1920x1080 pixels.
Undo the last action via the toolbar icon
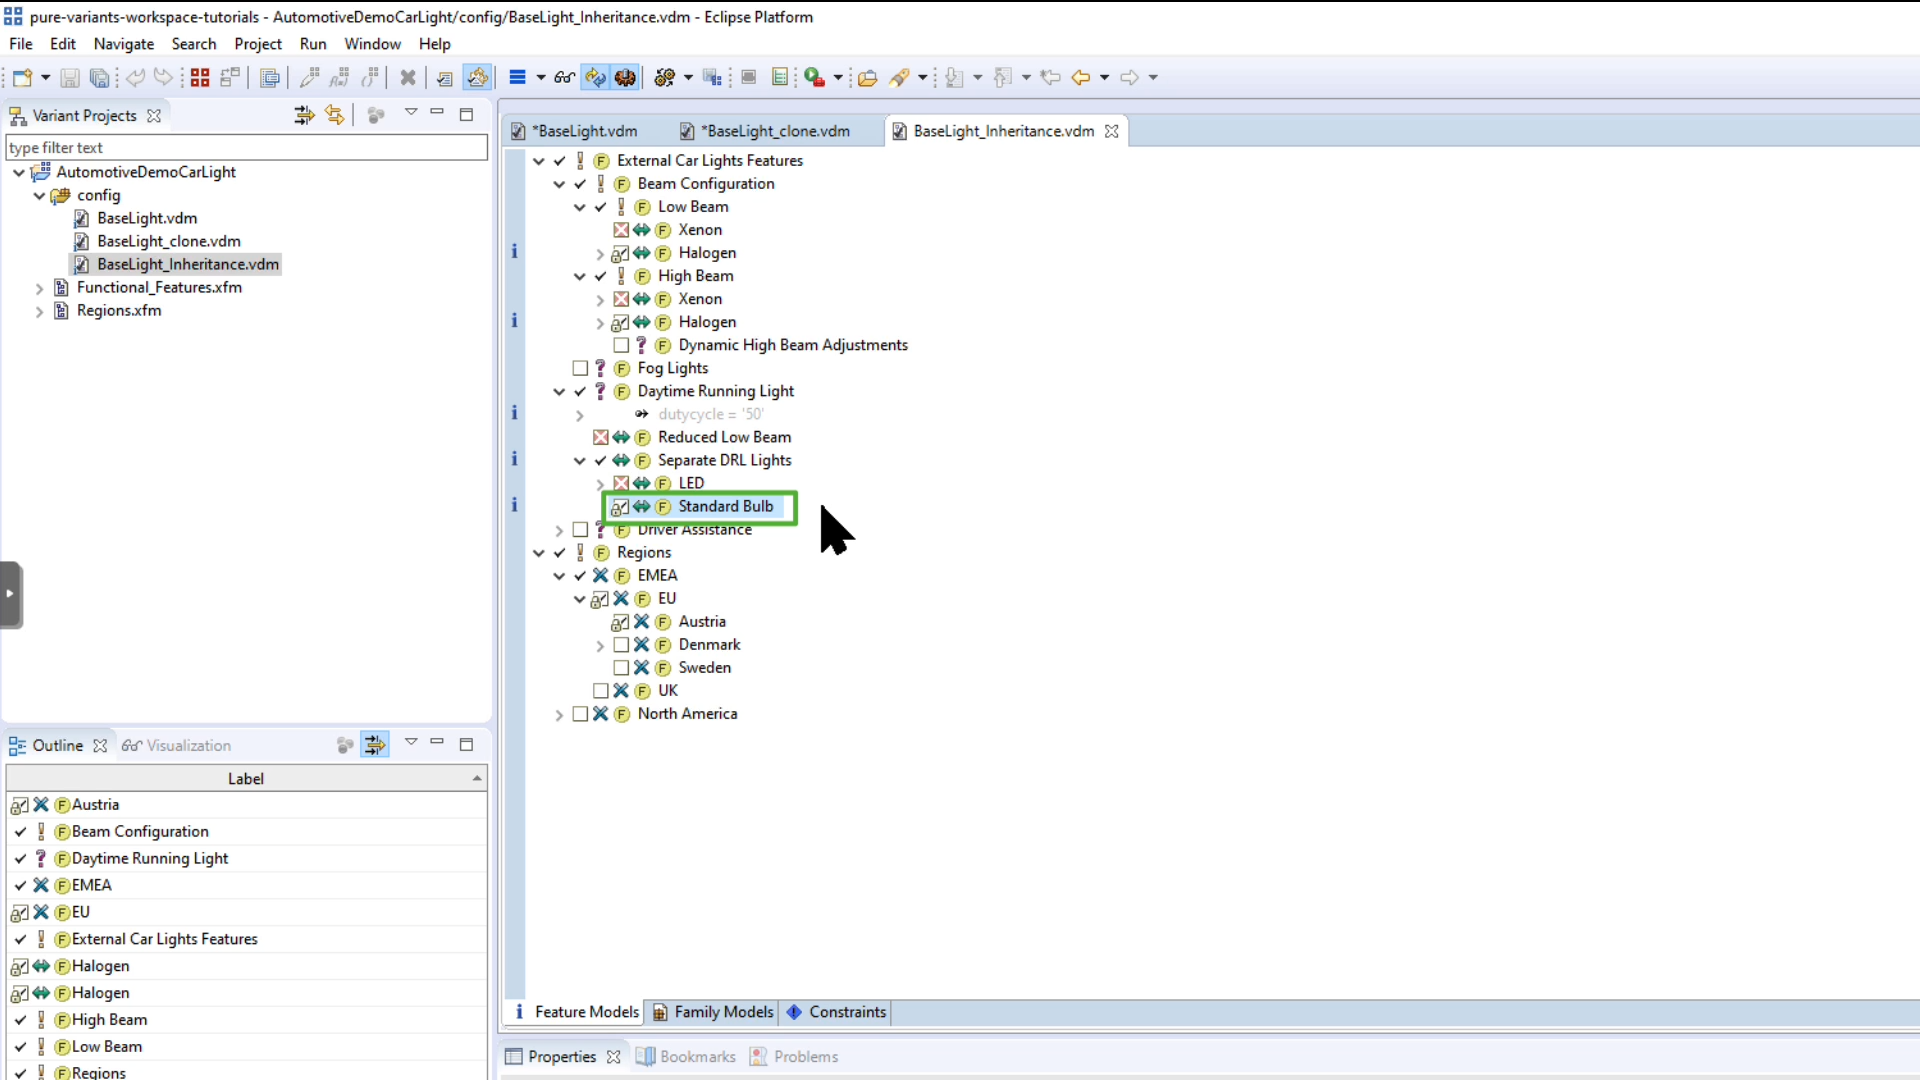[x=136, y=78]
